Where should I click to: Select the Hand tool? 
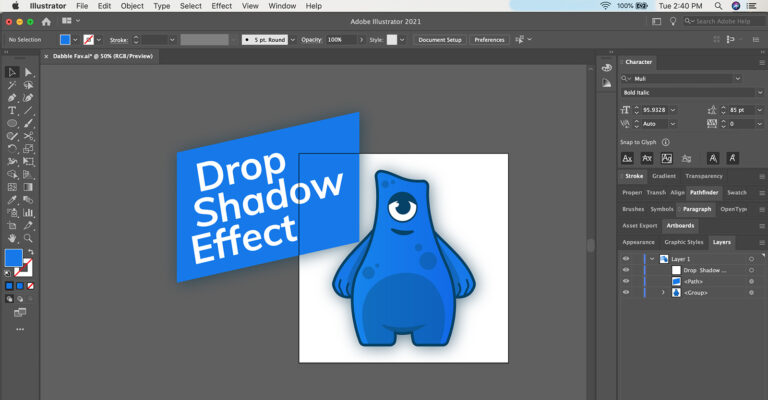click(x=12, y=238)
